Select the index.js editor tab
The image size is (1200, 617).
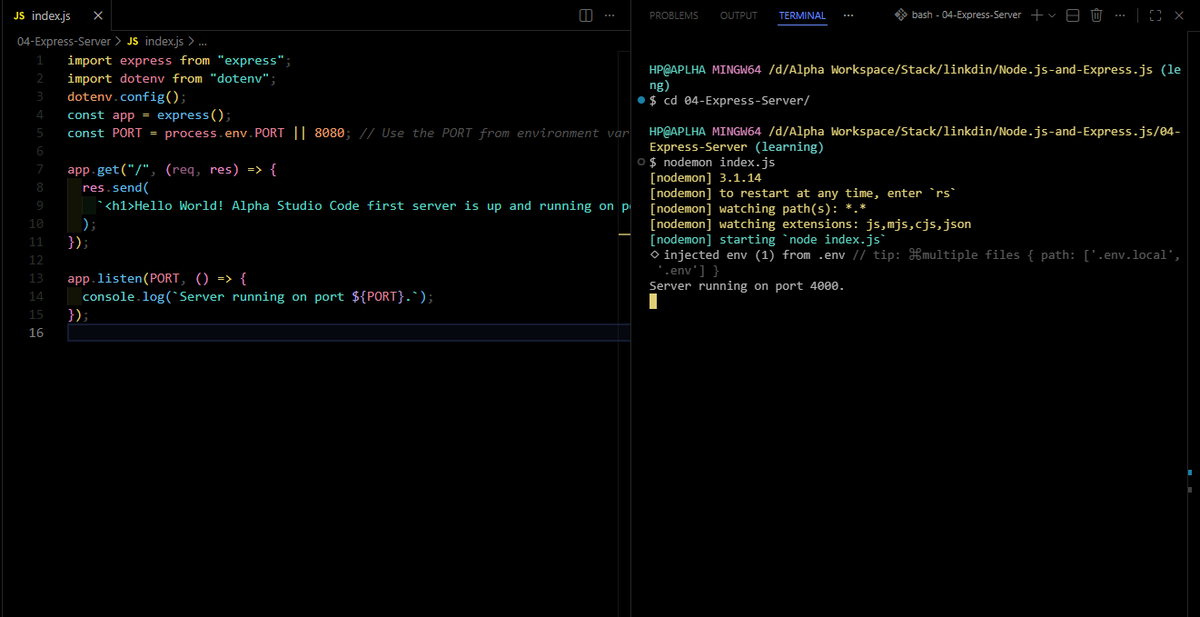[x=56, y=16]
